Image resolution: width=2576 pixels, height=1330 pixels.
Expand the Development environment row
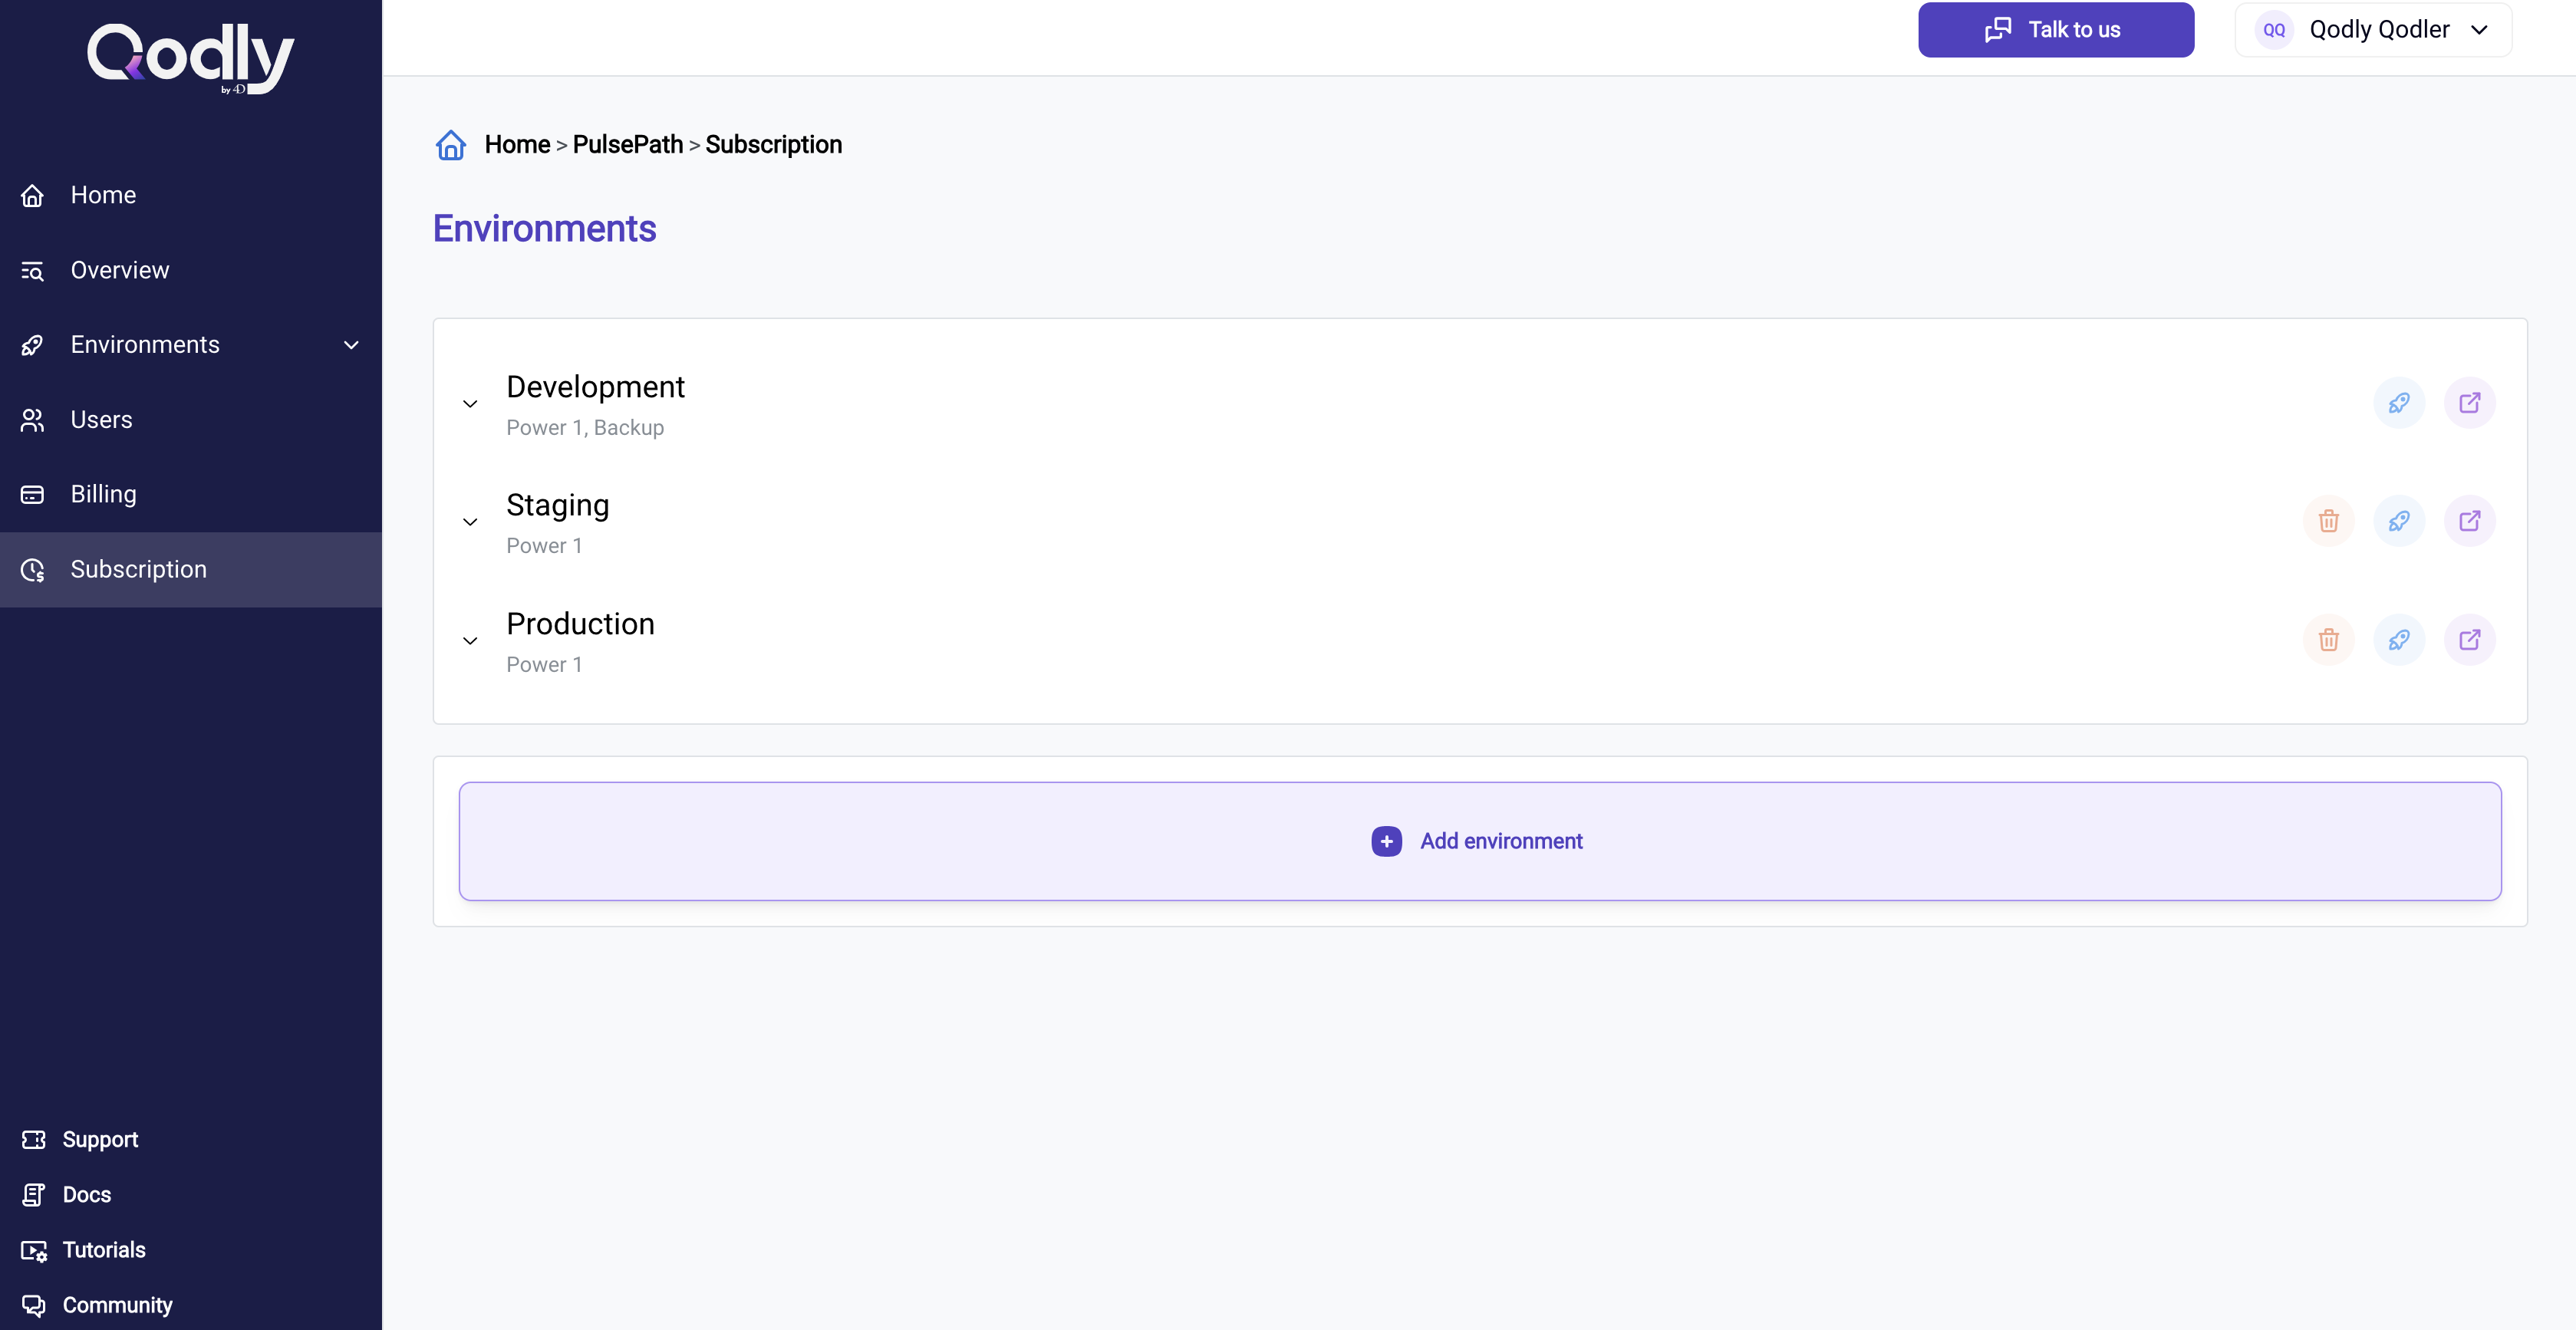[x=470, y=404]
